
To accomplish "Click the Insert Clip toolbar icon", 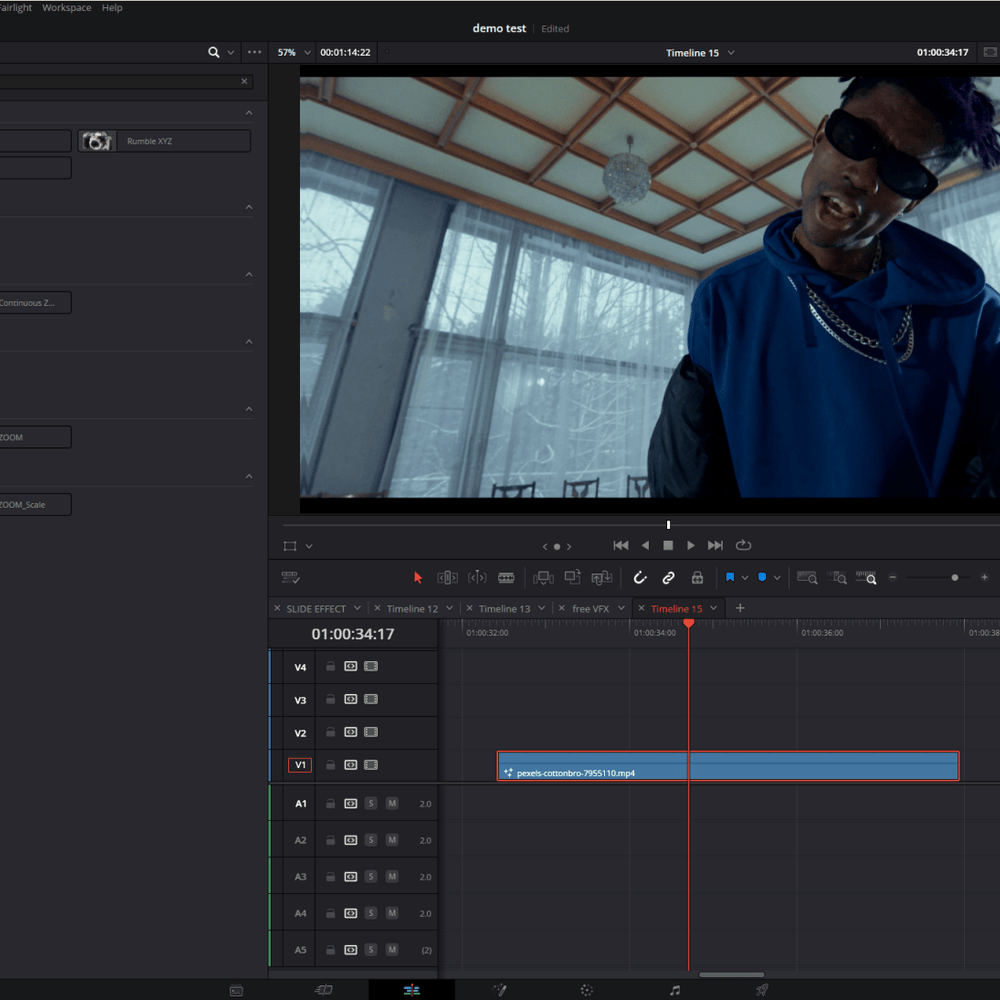I will 543,578.
